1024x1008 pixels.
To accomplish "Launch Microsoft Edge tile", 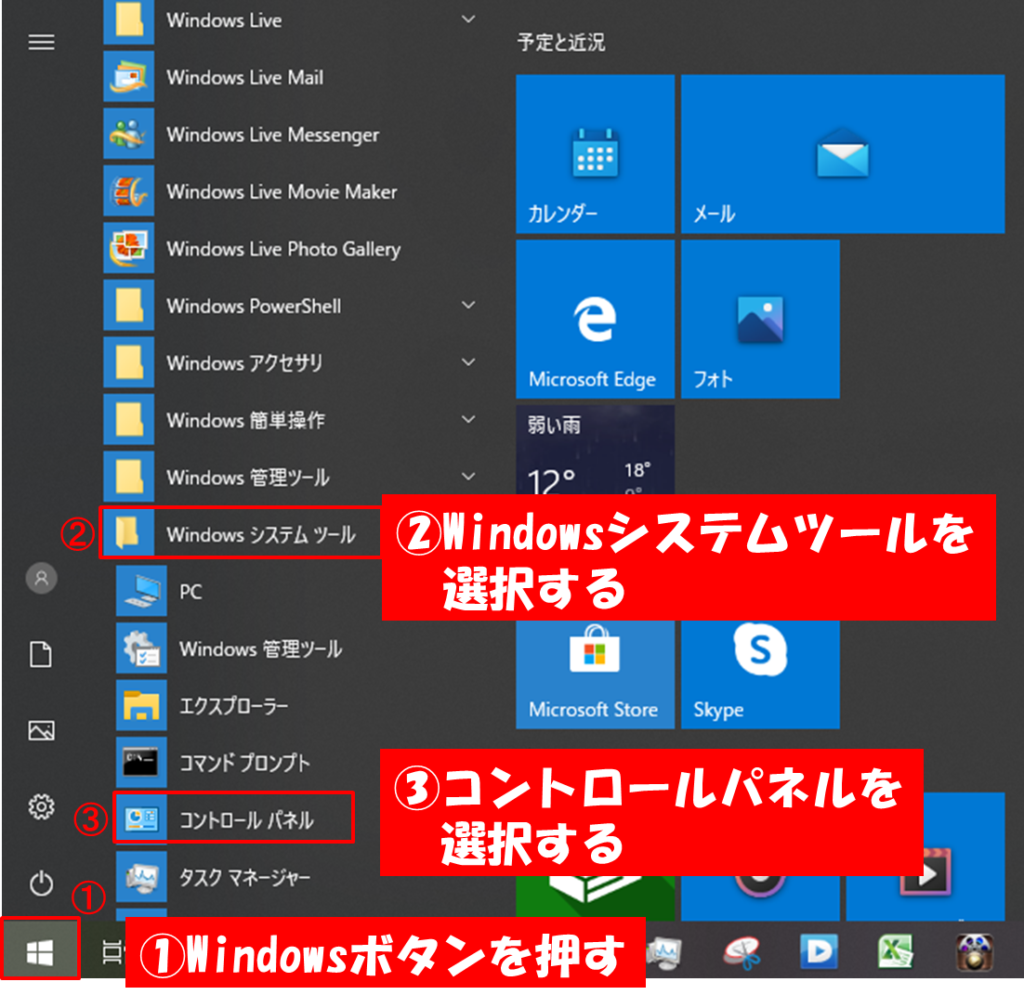I will [595, 319].
